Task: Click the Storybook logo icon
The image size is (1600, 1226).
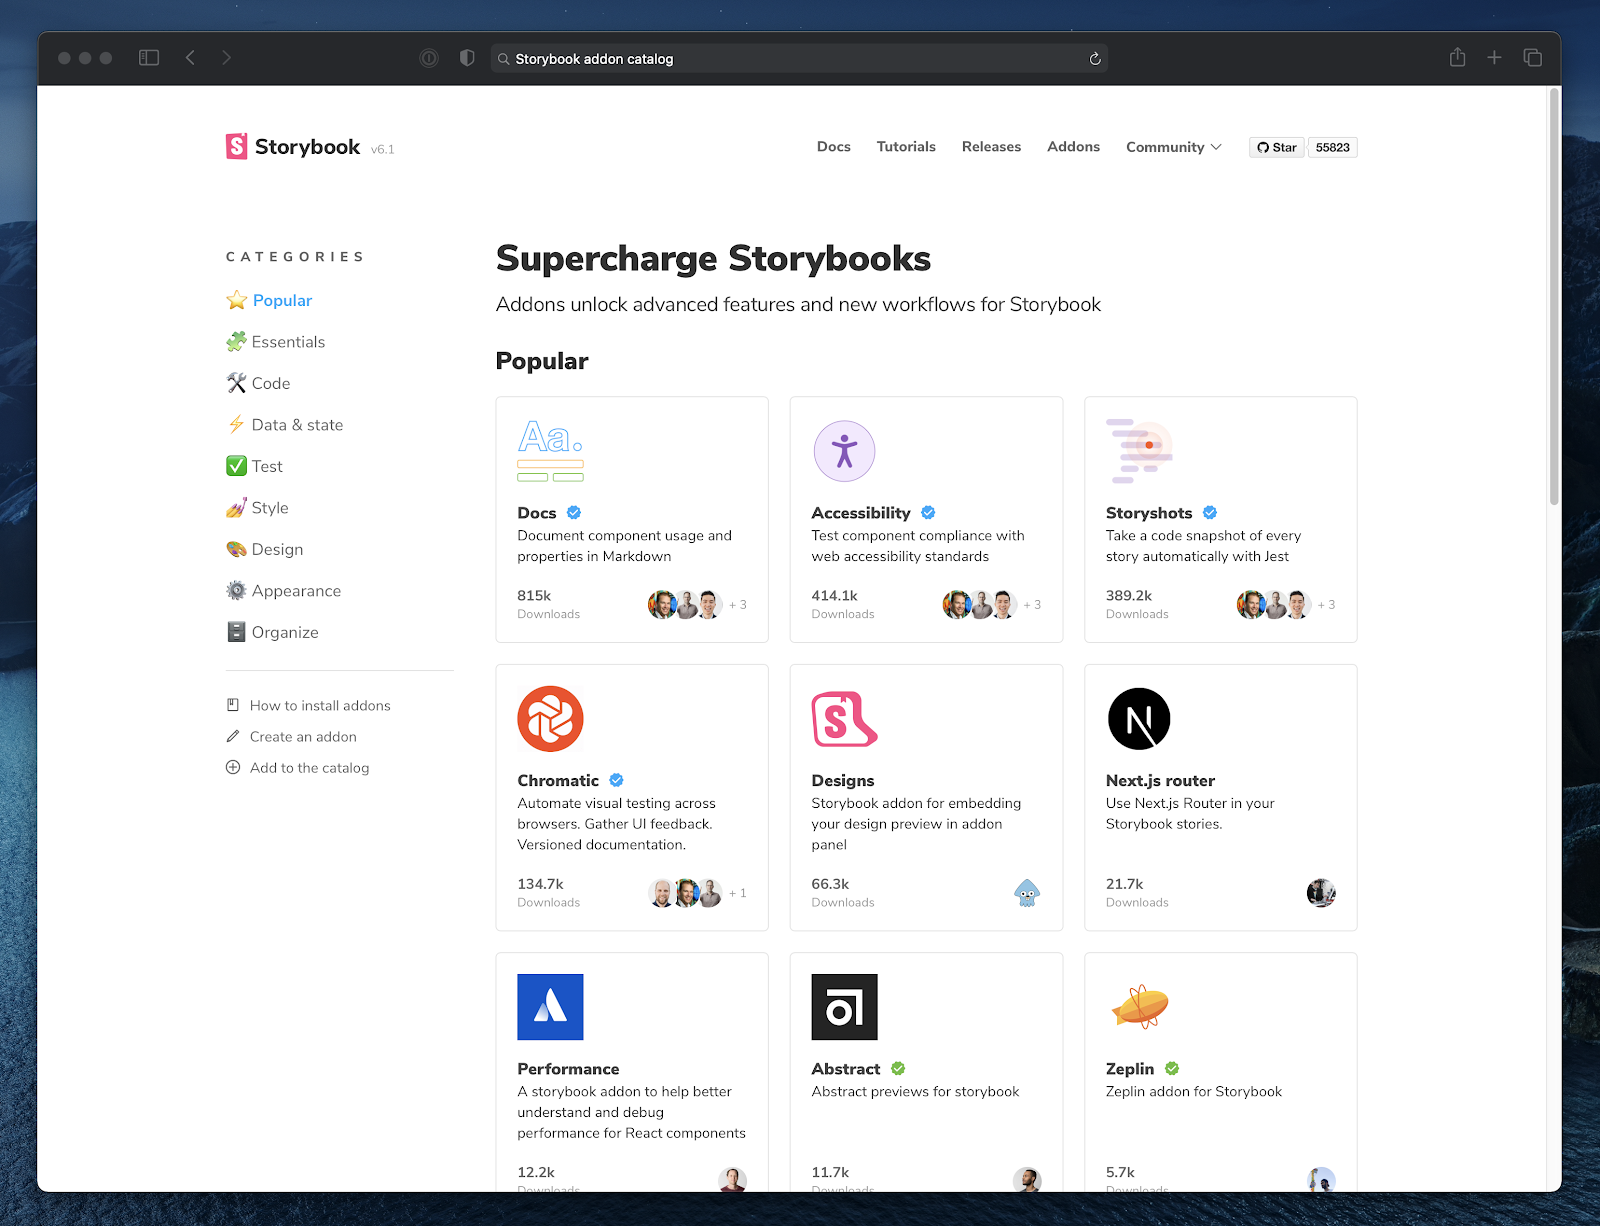Action: click(236, 147)
